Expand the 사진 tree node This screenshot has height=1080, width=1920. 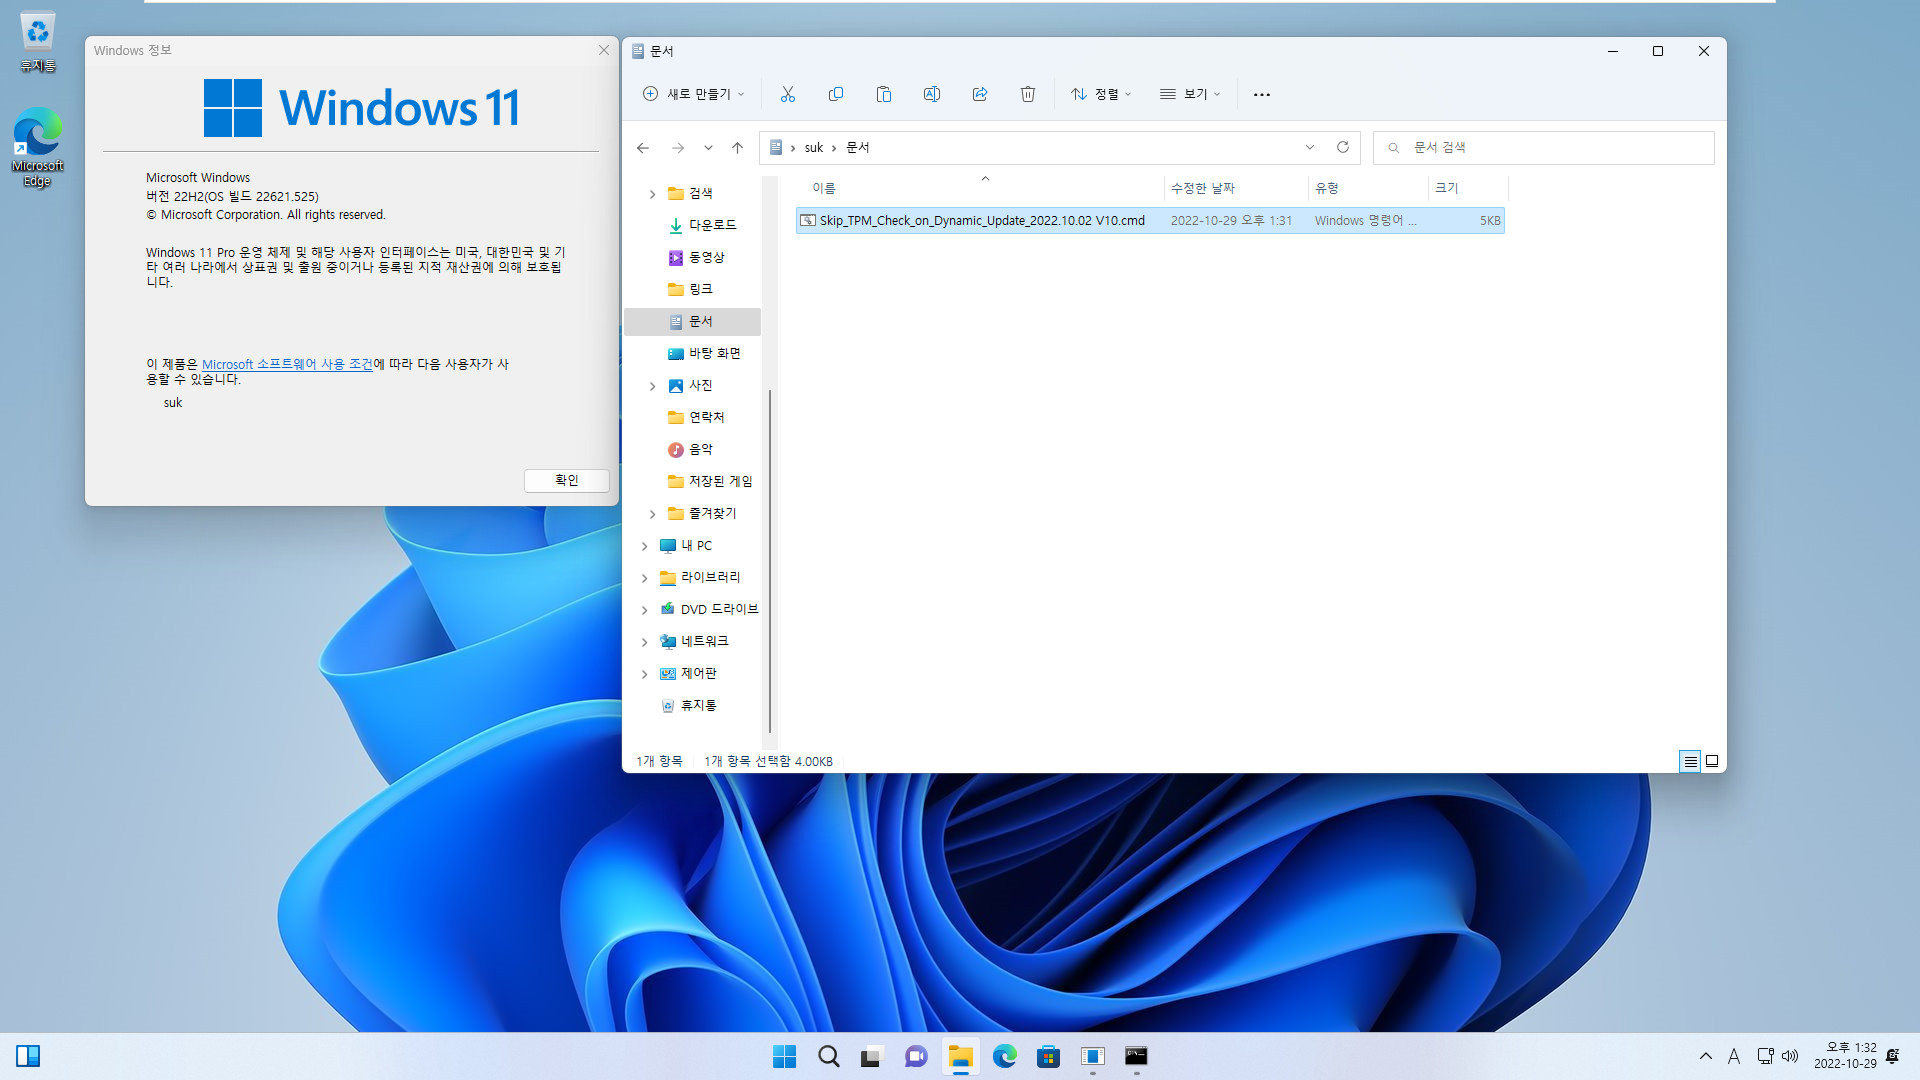pos(653,386)
